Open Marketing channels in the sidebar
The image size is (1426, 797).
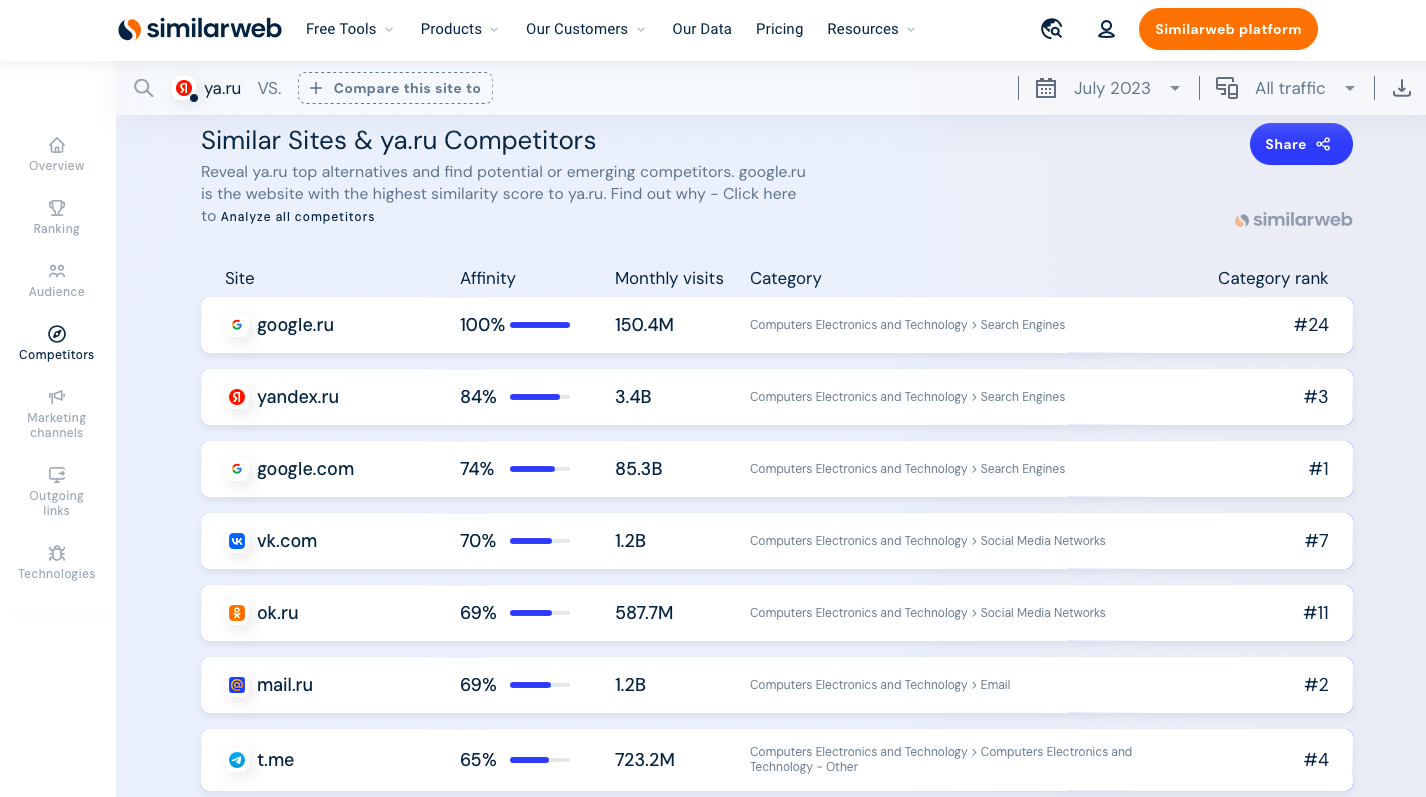click(57, 414)
